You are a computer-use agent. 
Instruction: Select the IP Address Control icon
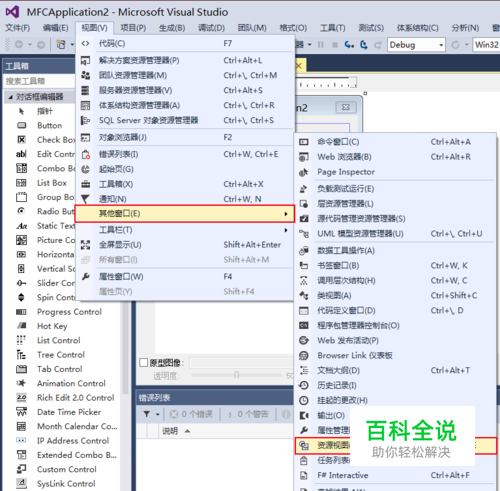[21, 440]
